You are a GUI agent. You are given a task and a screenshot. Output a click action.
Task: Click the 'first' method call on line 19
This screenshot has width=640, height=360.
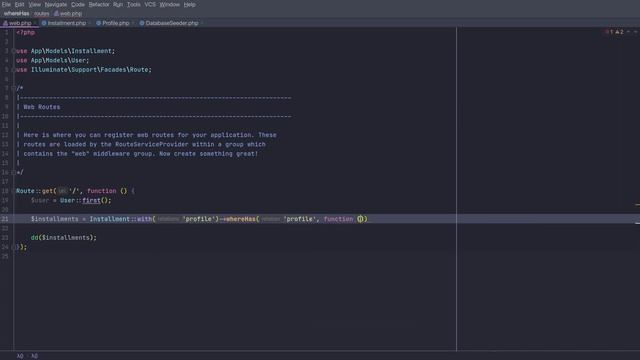(91, 200)
